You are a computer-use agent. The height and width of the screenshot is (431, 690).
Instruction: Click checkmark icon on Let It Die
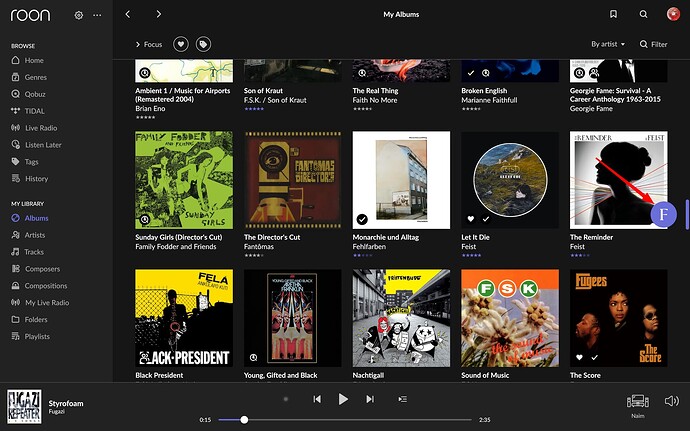[x=485, y=219]
